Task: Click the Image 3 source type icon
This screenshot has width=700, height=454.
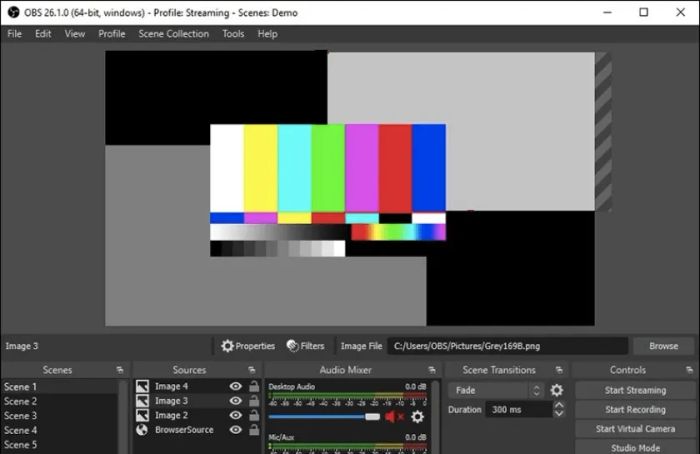Action: coord(142,401)
